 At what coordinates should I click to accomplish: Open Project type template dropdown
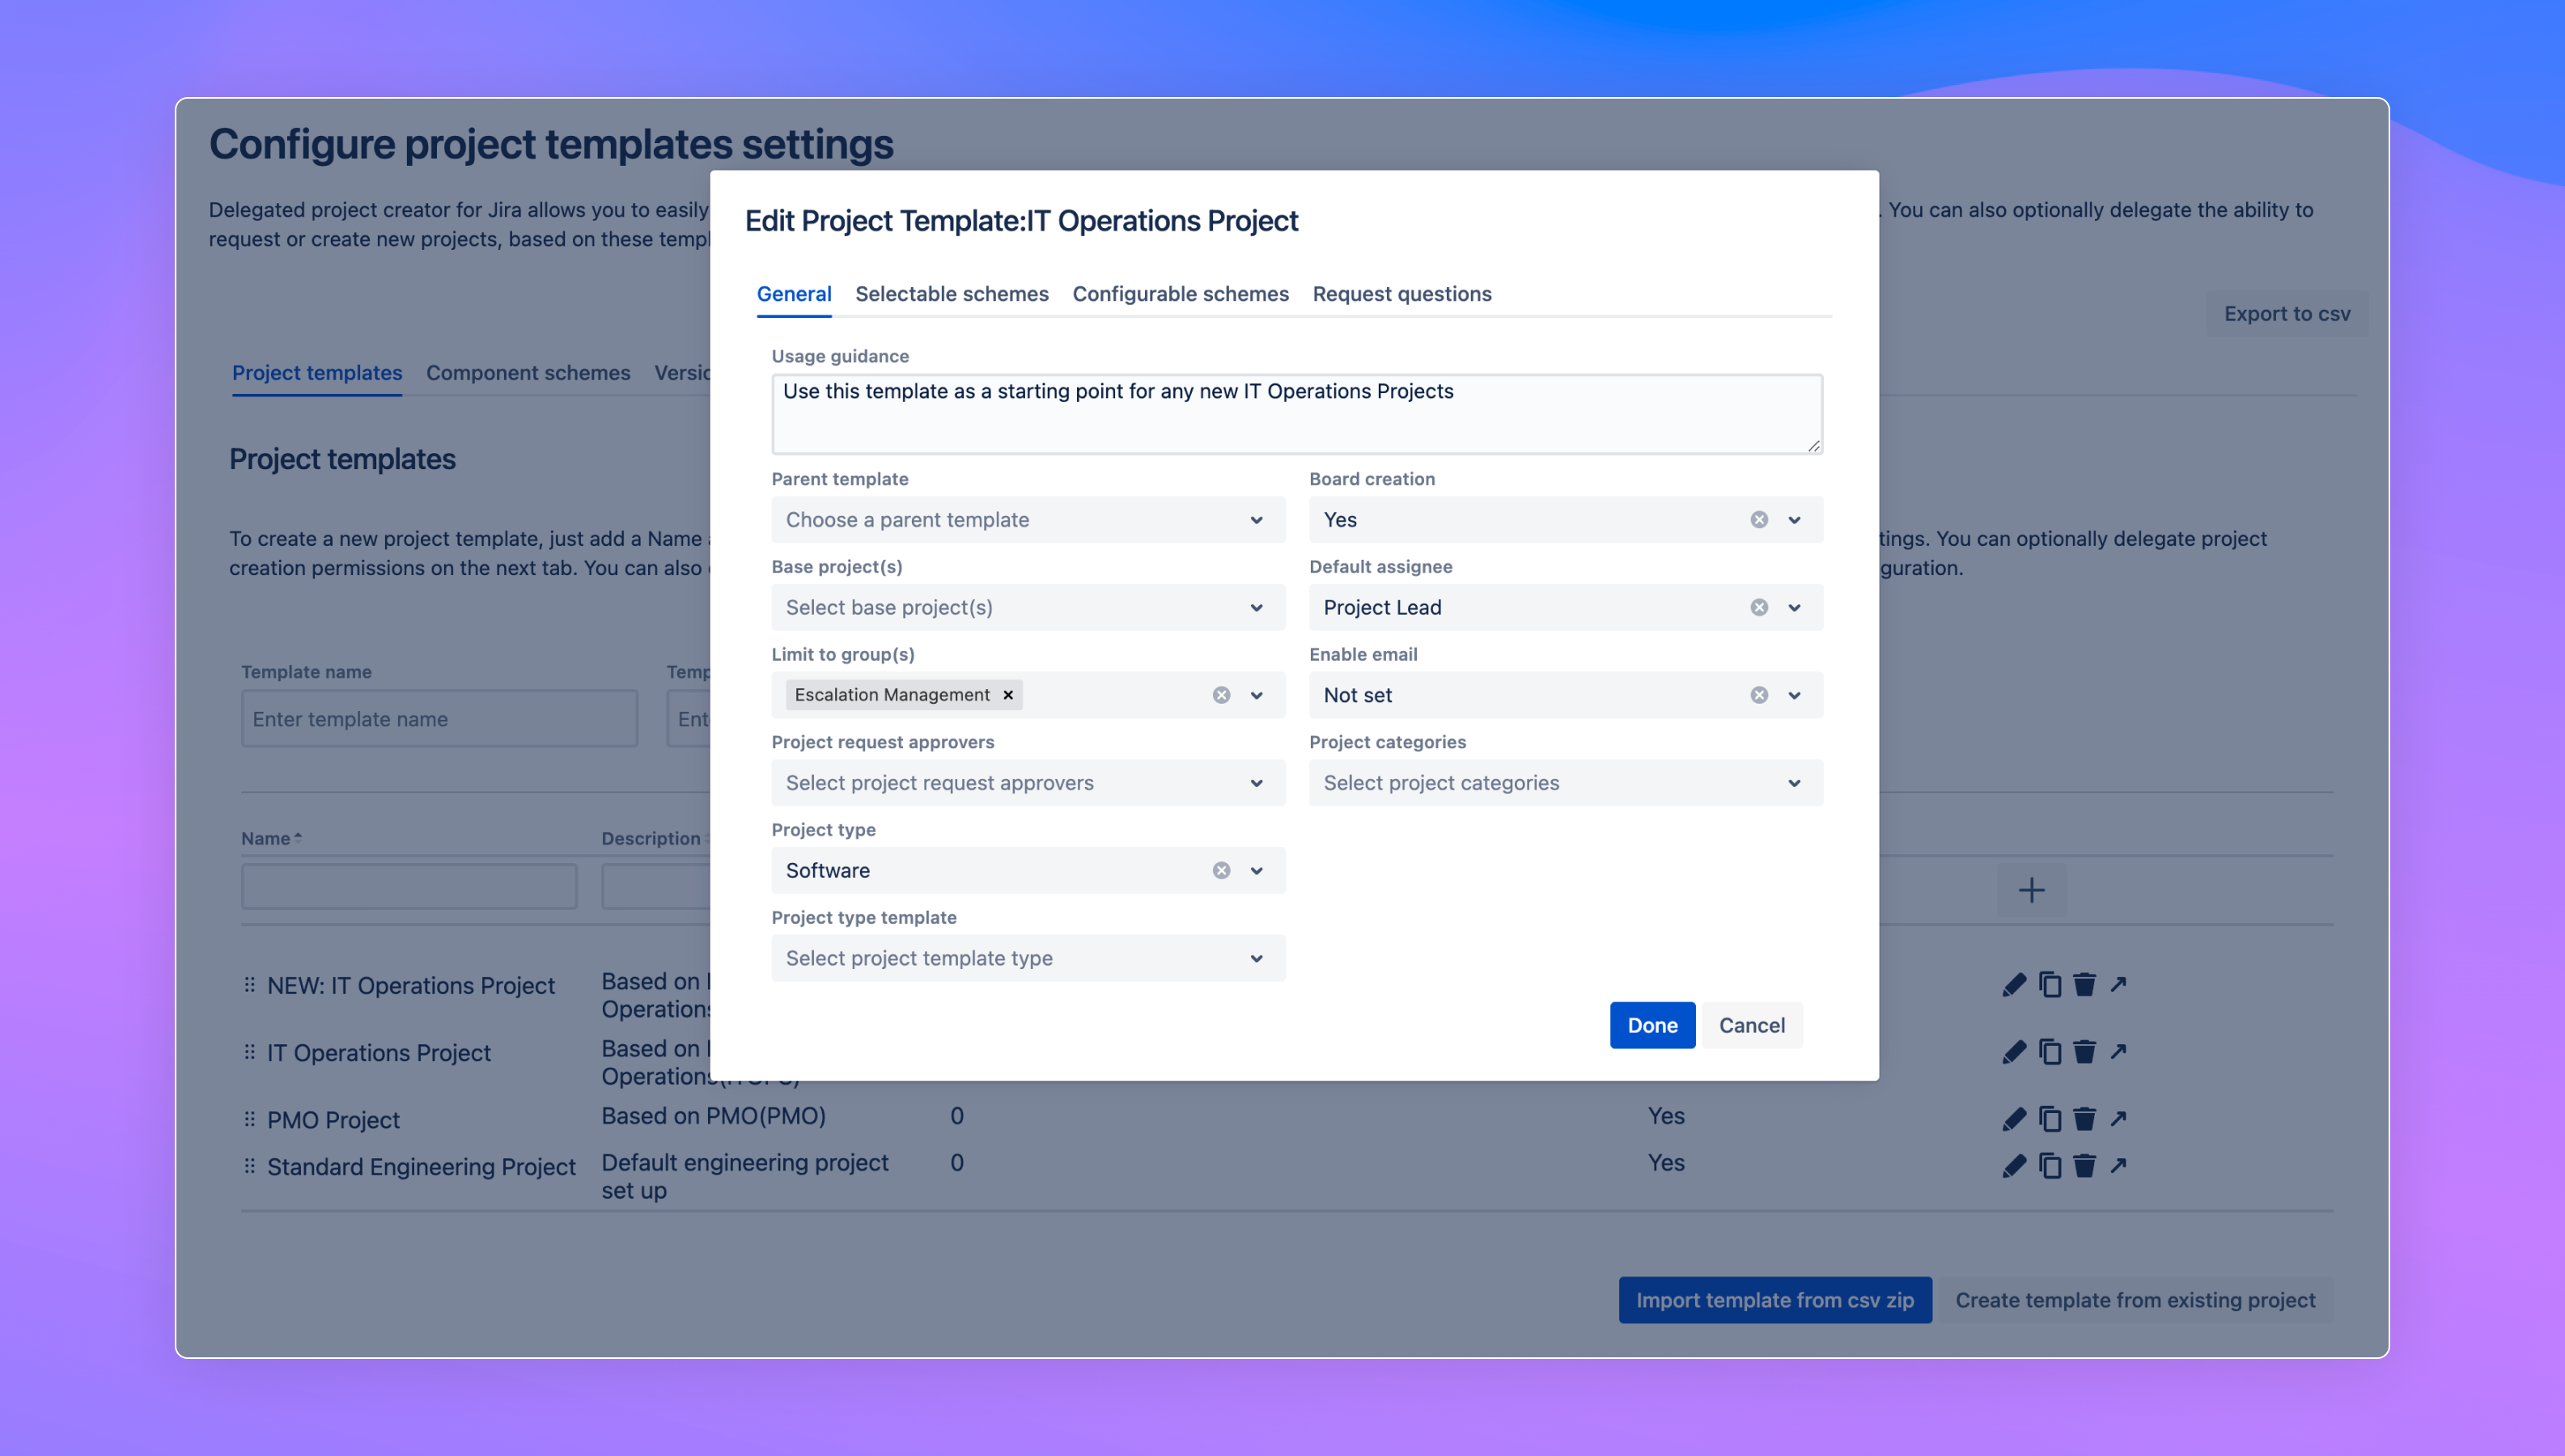(x=1027, y=958)
